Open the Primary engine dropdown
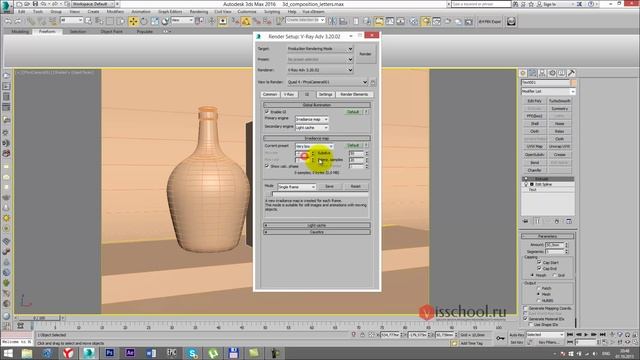This screenshot has height=360, width=640. tap(312, 119)
